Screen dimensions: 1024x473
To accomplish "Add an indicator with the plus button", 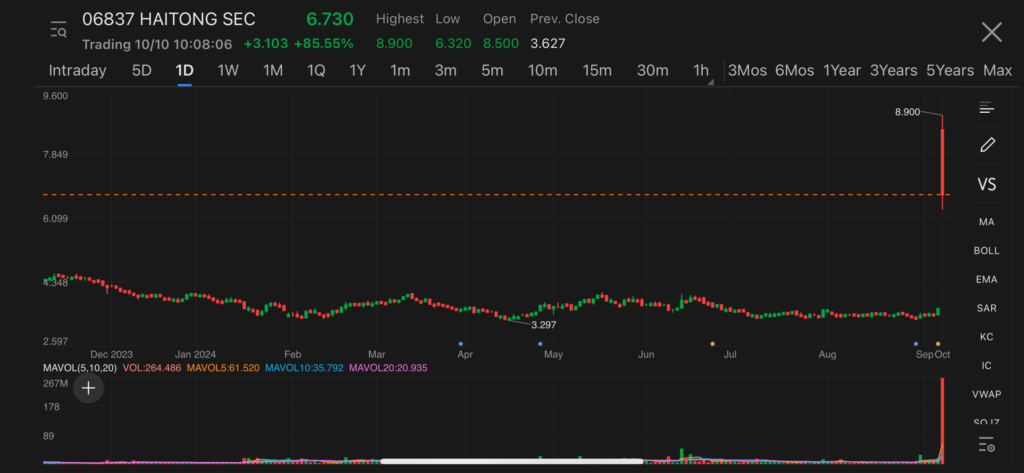I will 88,388.
